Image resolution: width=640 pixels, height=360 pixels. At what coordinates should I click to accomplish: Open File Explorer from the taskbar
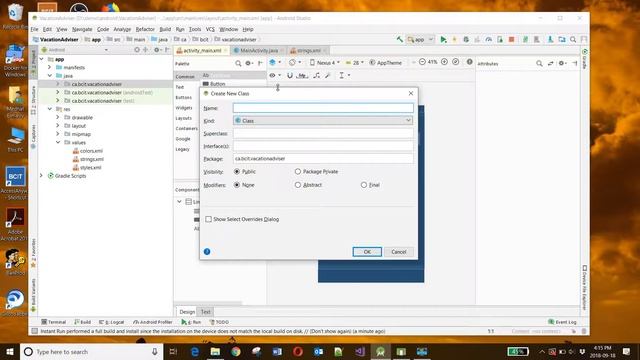(215, 351)
